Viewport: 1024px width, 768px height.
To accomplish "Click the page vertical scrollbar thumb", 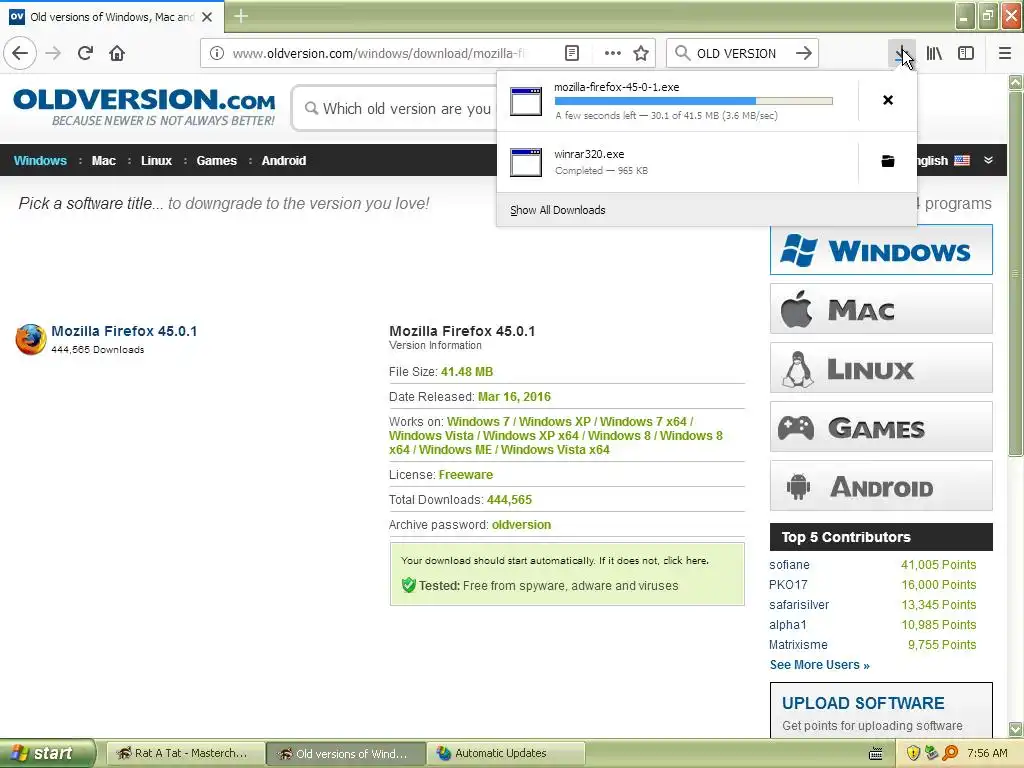I will 1015,274.
